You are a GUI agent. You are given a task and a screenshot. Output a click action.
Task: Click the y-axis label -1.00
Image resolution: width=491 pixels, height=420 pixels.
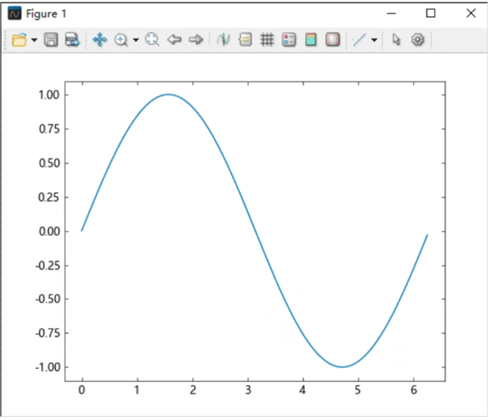point(48,367)
